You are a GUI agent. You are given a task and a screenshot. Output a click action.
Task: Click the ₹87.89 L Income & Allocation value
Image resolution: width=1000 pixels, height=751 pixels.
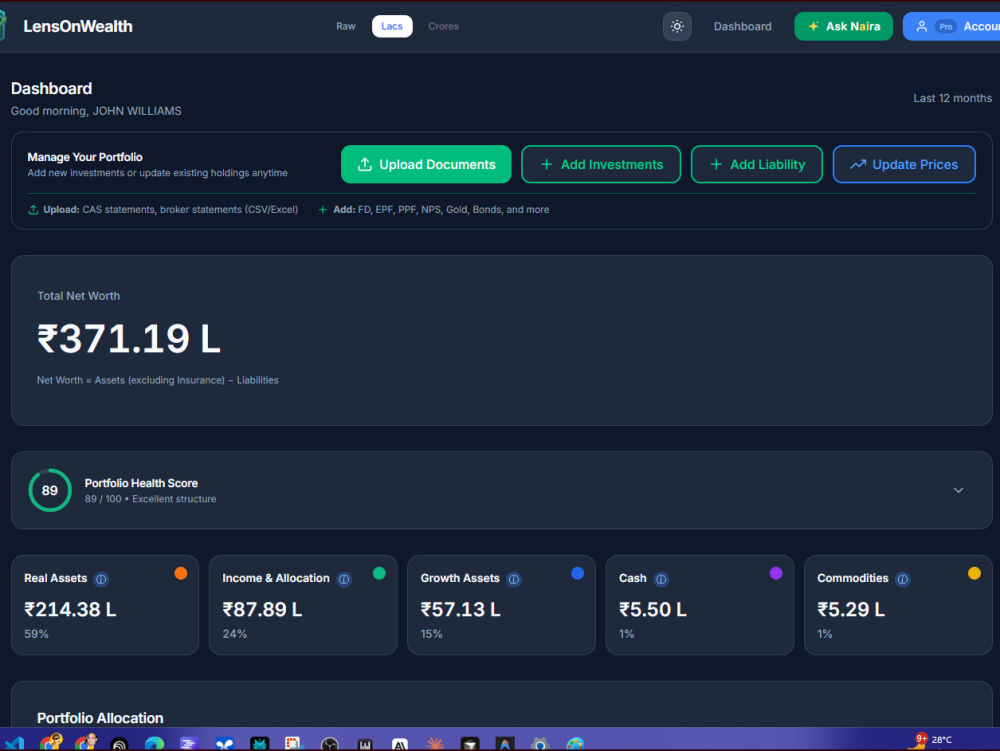pos(262,609)
